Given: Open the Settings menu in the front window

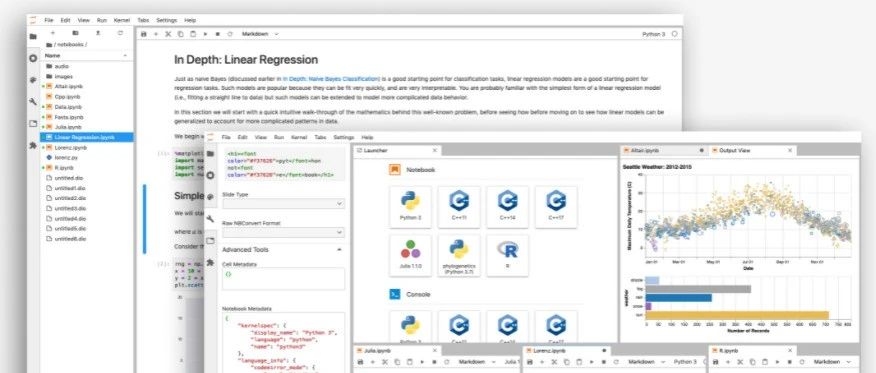Looking at the screenshot, I should [x=344, y=137].
